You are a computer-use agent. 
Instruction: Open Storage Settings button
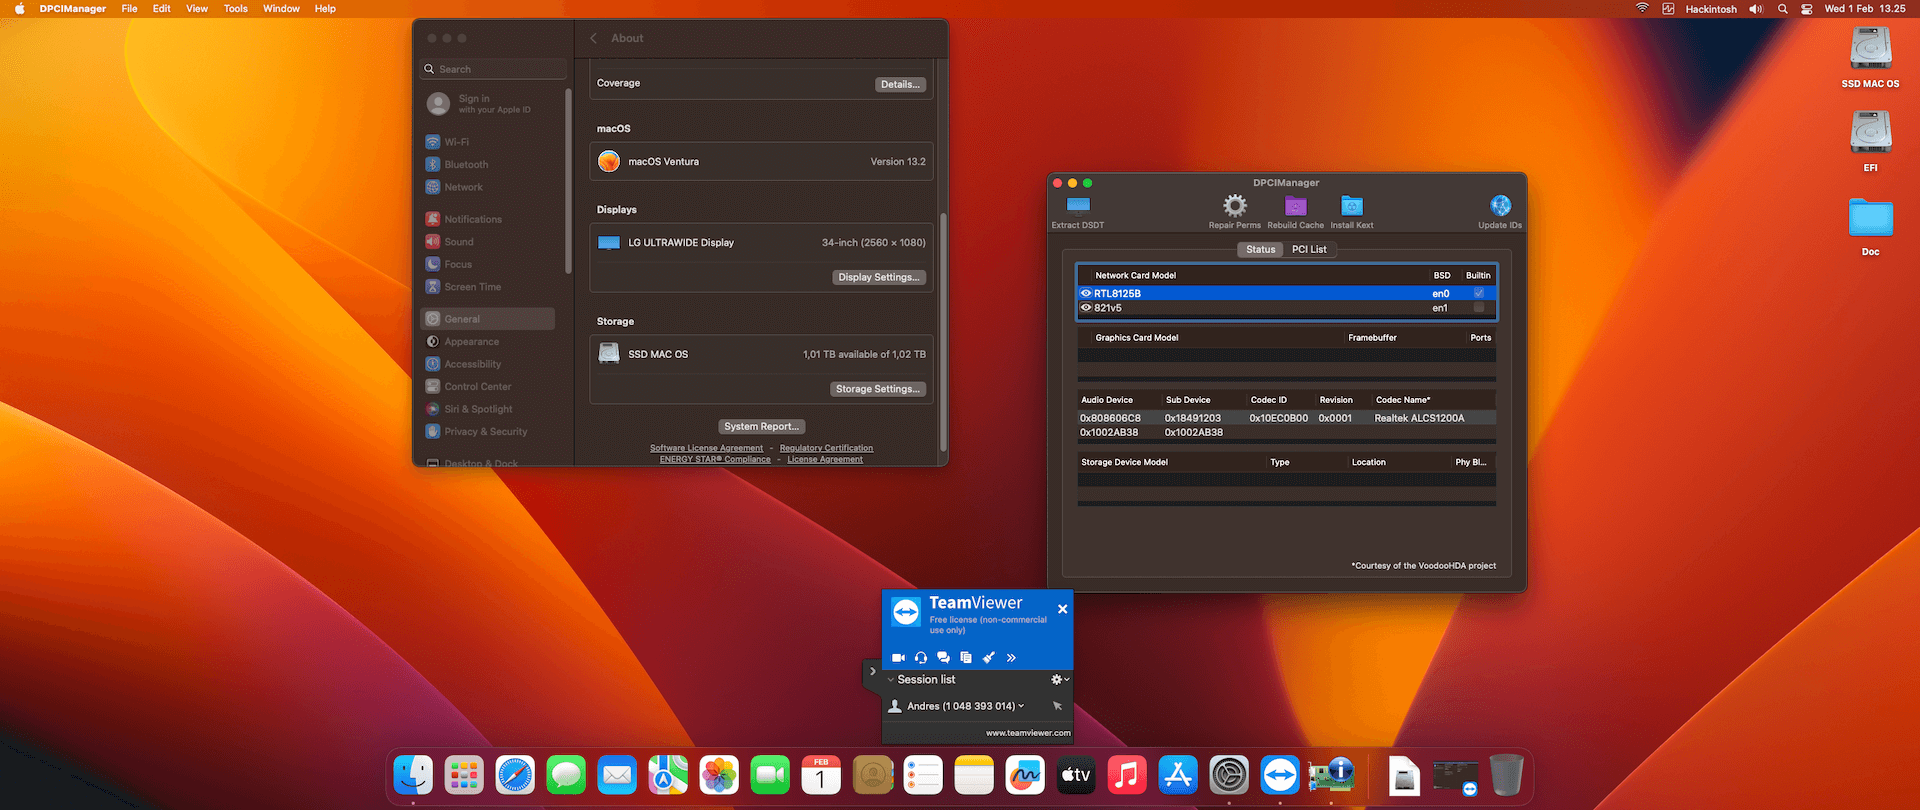click(x=878, y=389)
